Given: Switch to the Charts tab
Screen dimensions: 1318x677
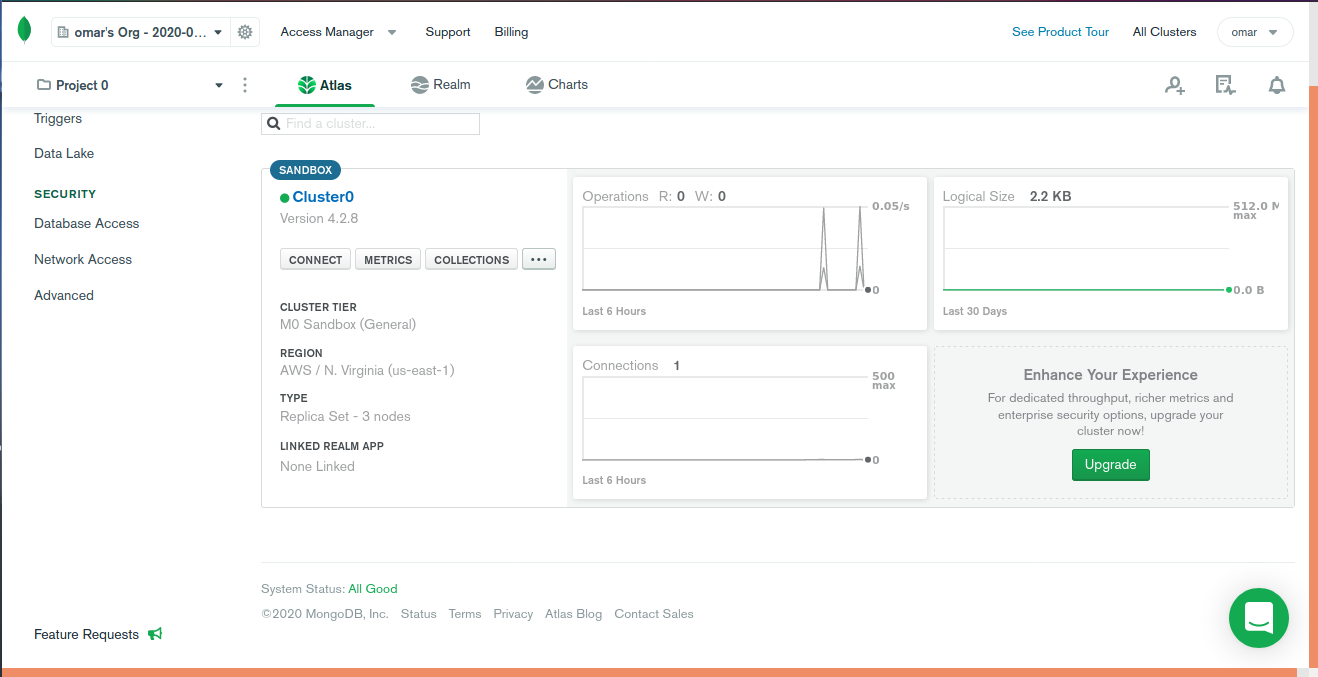Looking at the screenshot, I should [x=557, y=85].
